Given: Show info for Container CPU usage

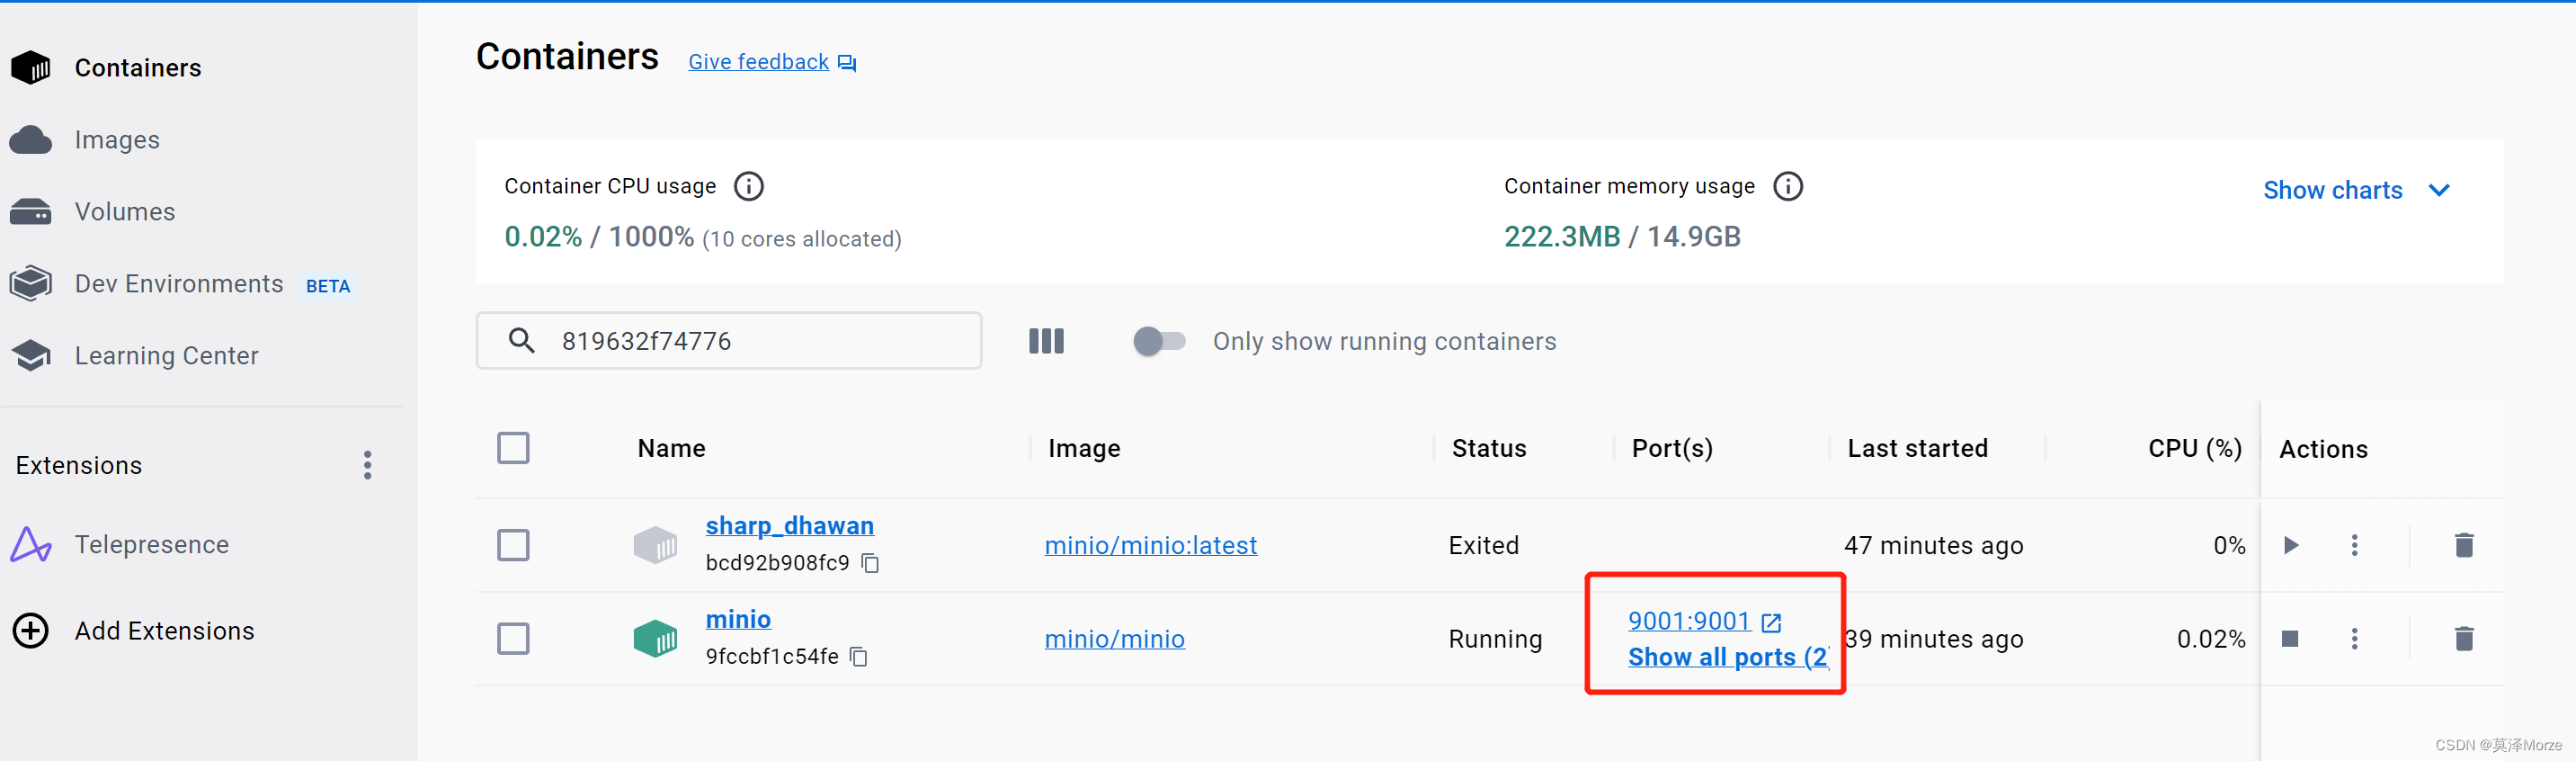Looking at the screenshot, I should [749, 186].
